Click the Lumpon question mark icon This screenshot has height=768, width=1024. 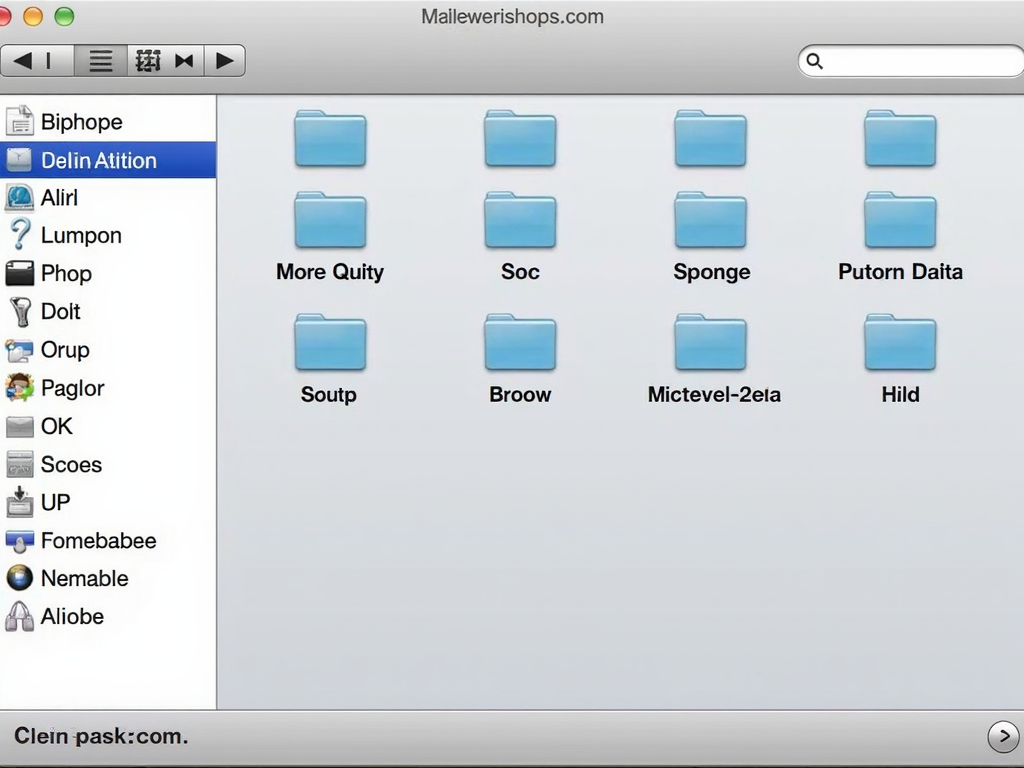[x=19, y=235]
